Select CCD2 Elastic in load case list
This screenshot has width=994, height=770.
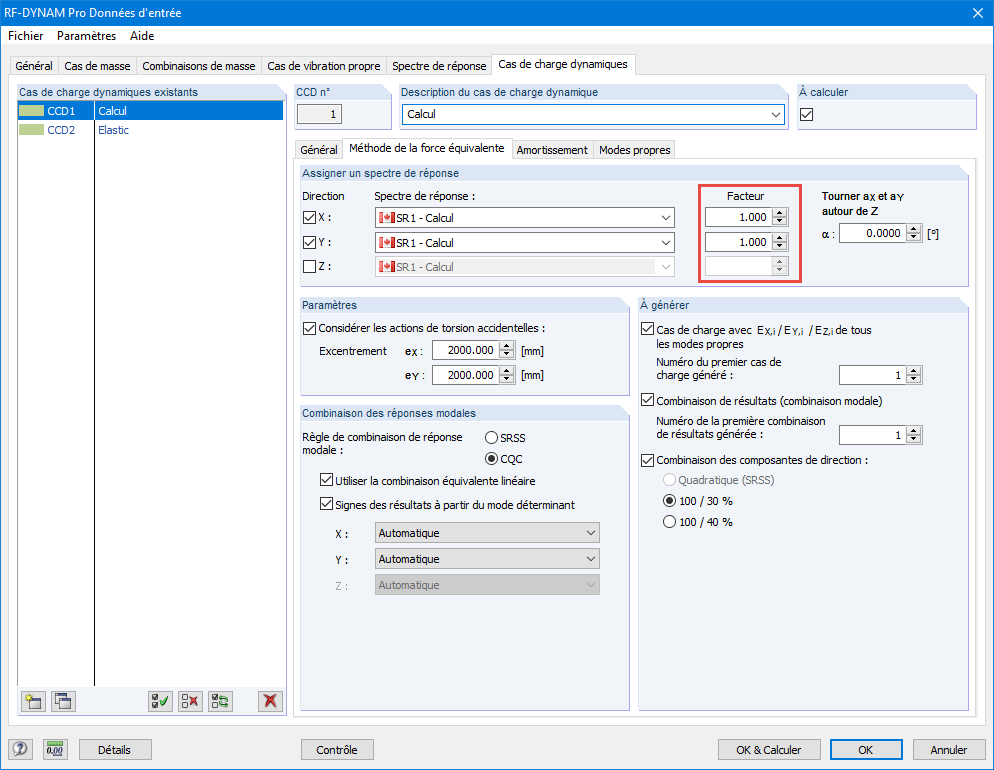pyautogui.click(x=151, y=130)
